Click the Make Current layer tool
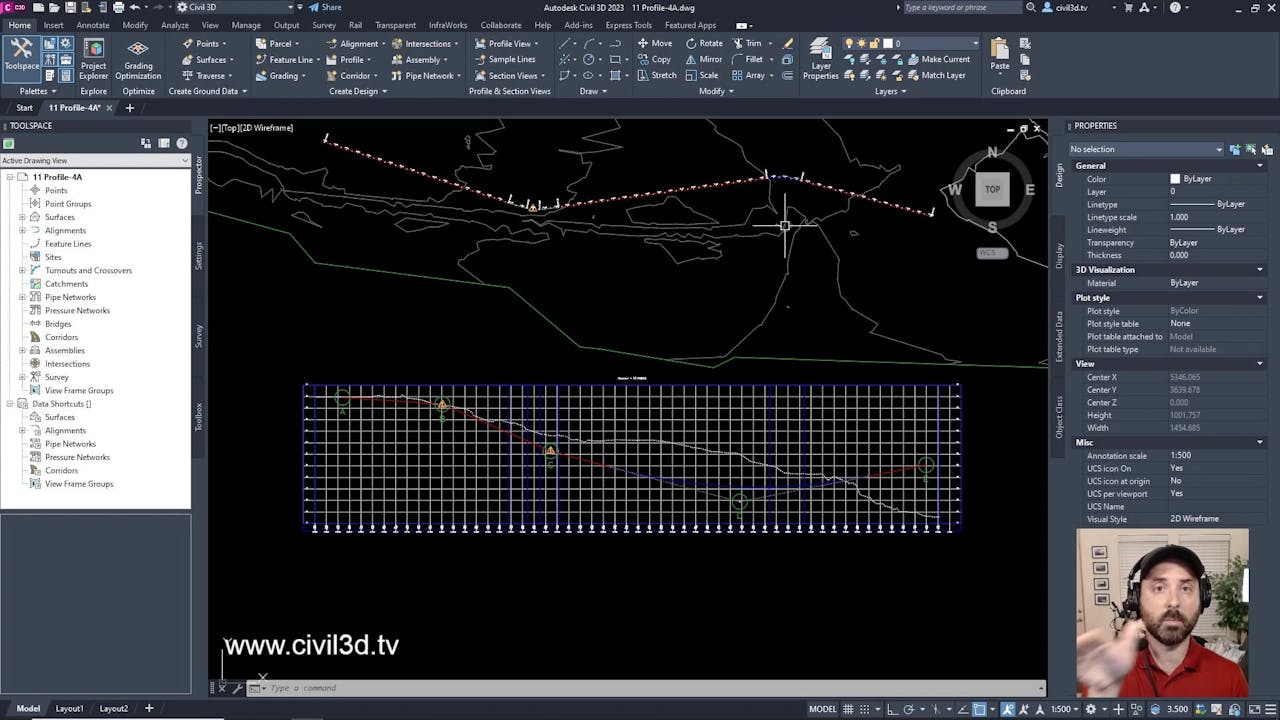Viewport: 1280px width, 720px height. tap(941, 59)
